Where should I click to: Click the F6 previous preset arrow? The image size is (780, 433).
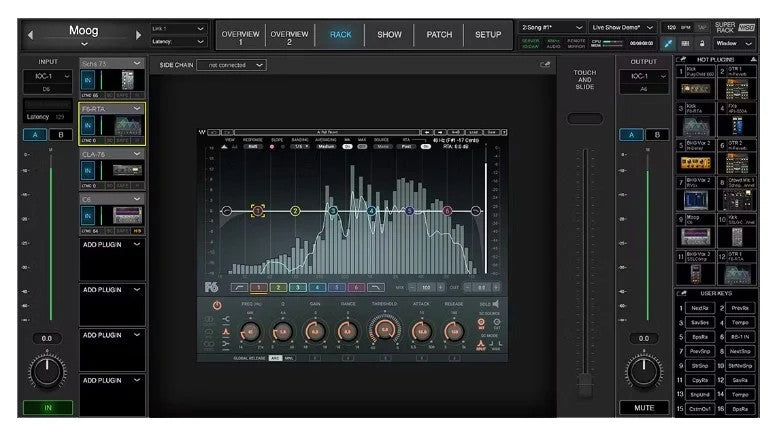pyautogui.click(x=427, y=132)
